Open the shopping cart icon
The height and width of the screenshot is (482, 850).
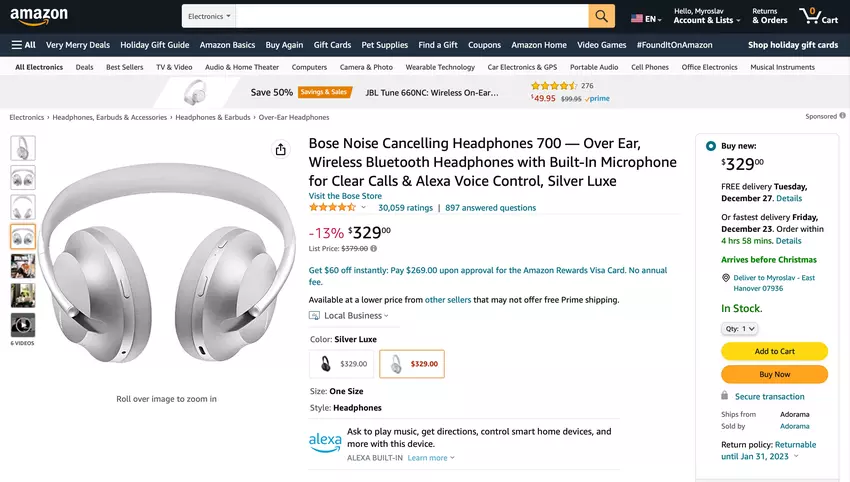coord(817,16)
